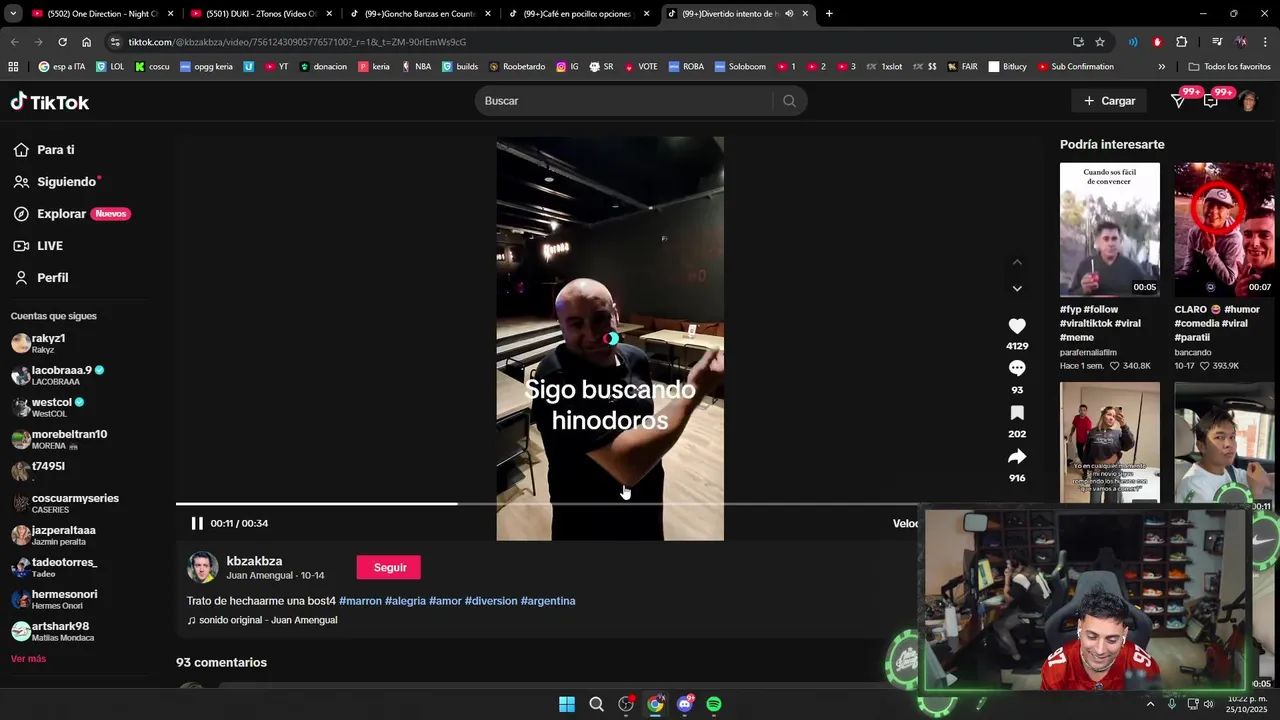Open Explorar section
Image resolution: width=1280 pixels, height=720 pixels.
(x=71, y=214)
